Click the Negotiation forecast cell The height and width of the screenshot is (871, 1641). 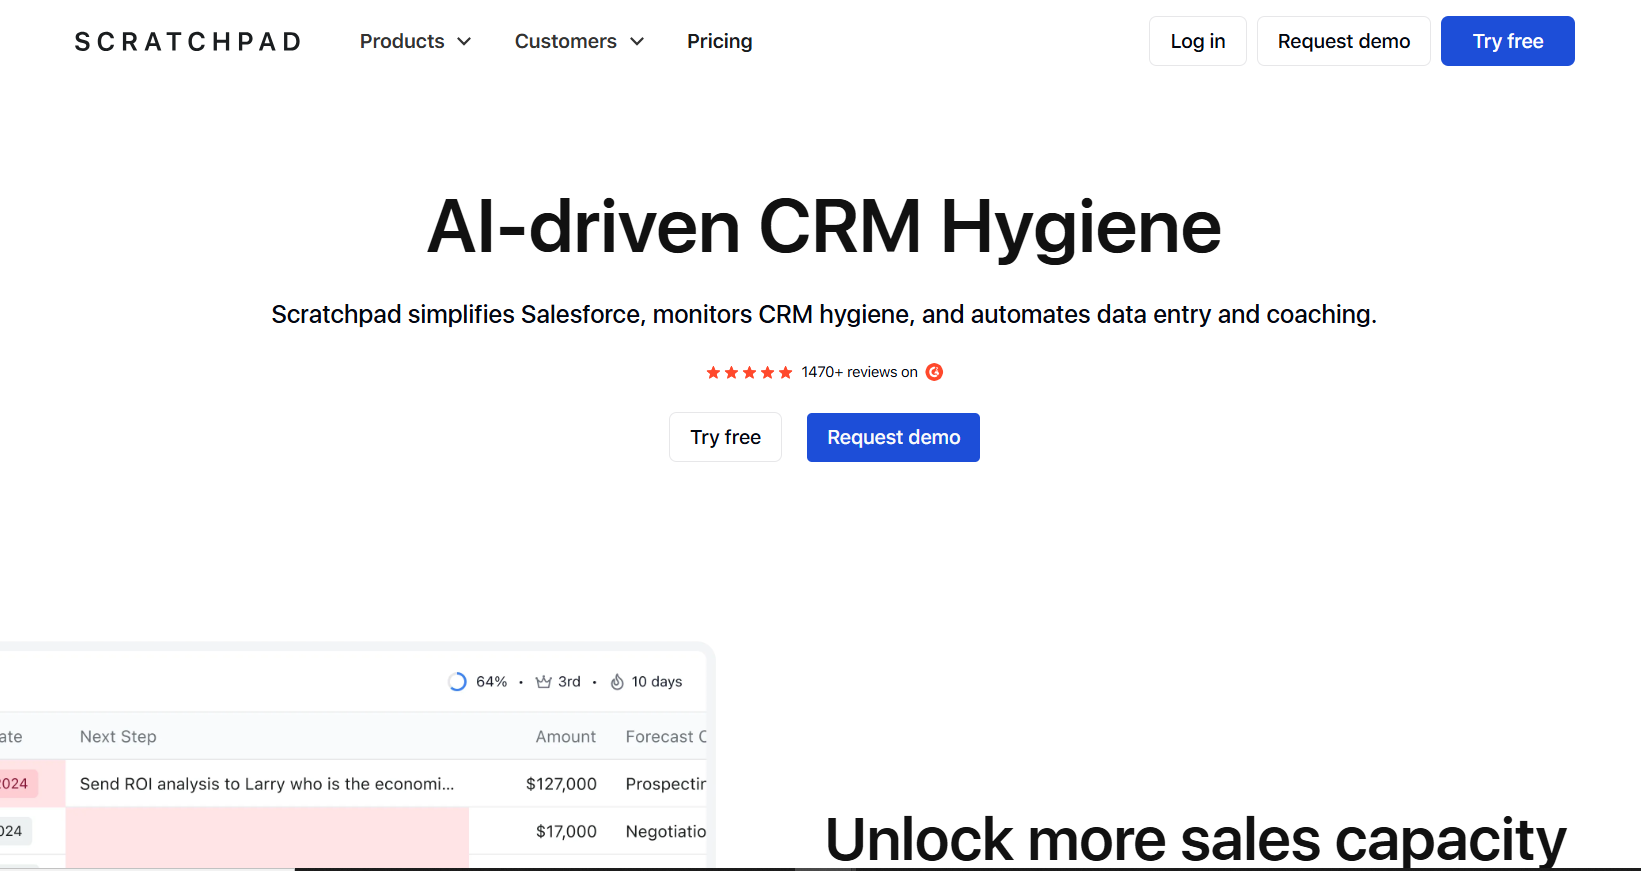[666, 831]
